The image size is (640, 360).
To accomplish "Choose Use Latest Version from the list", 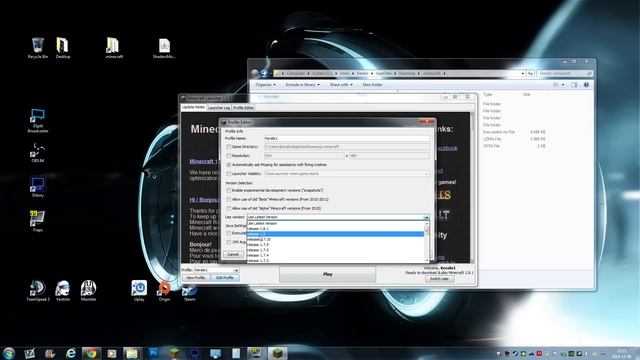I will (336, 224).
